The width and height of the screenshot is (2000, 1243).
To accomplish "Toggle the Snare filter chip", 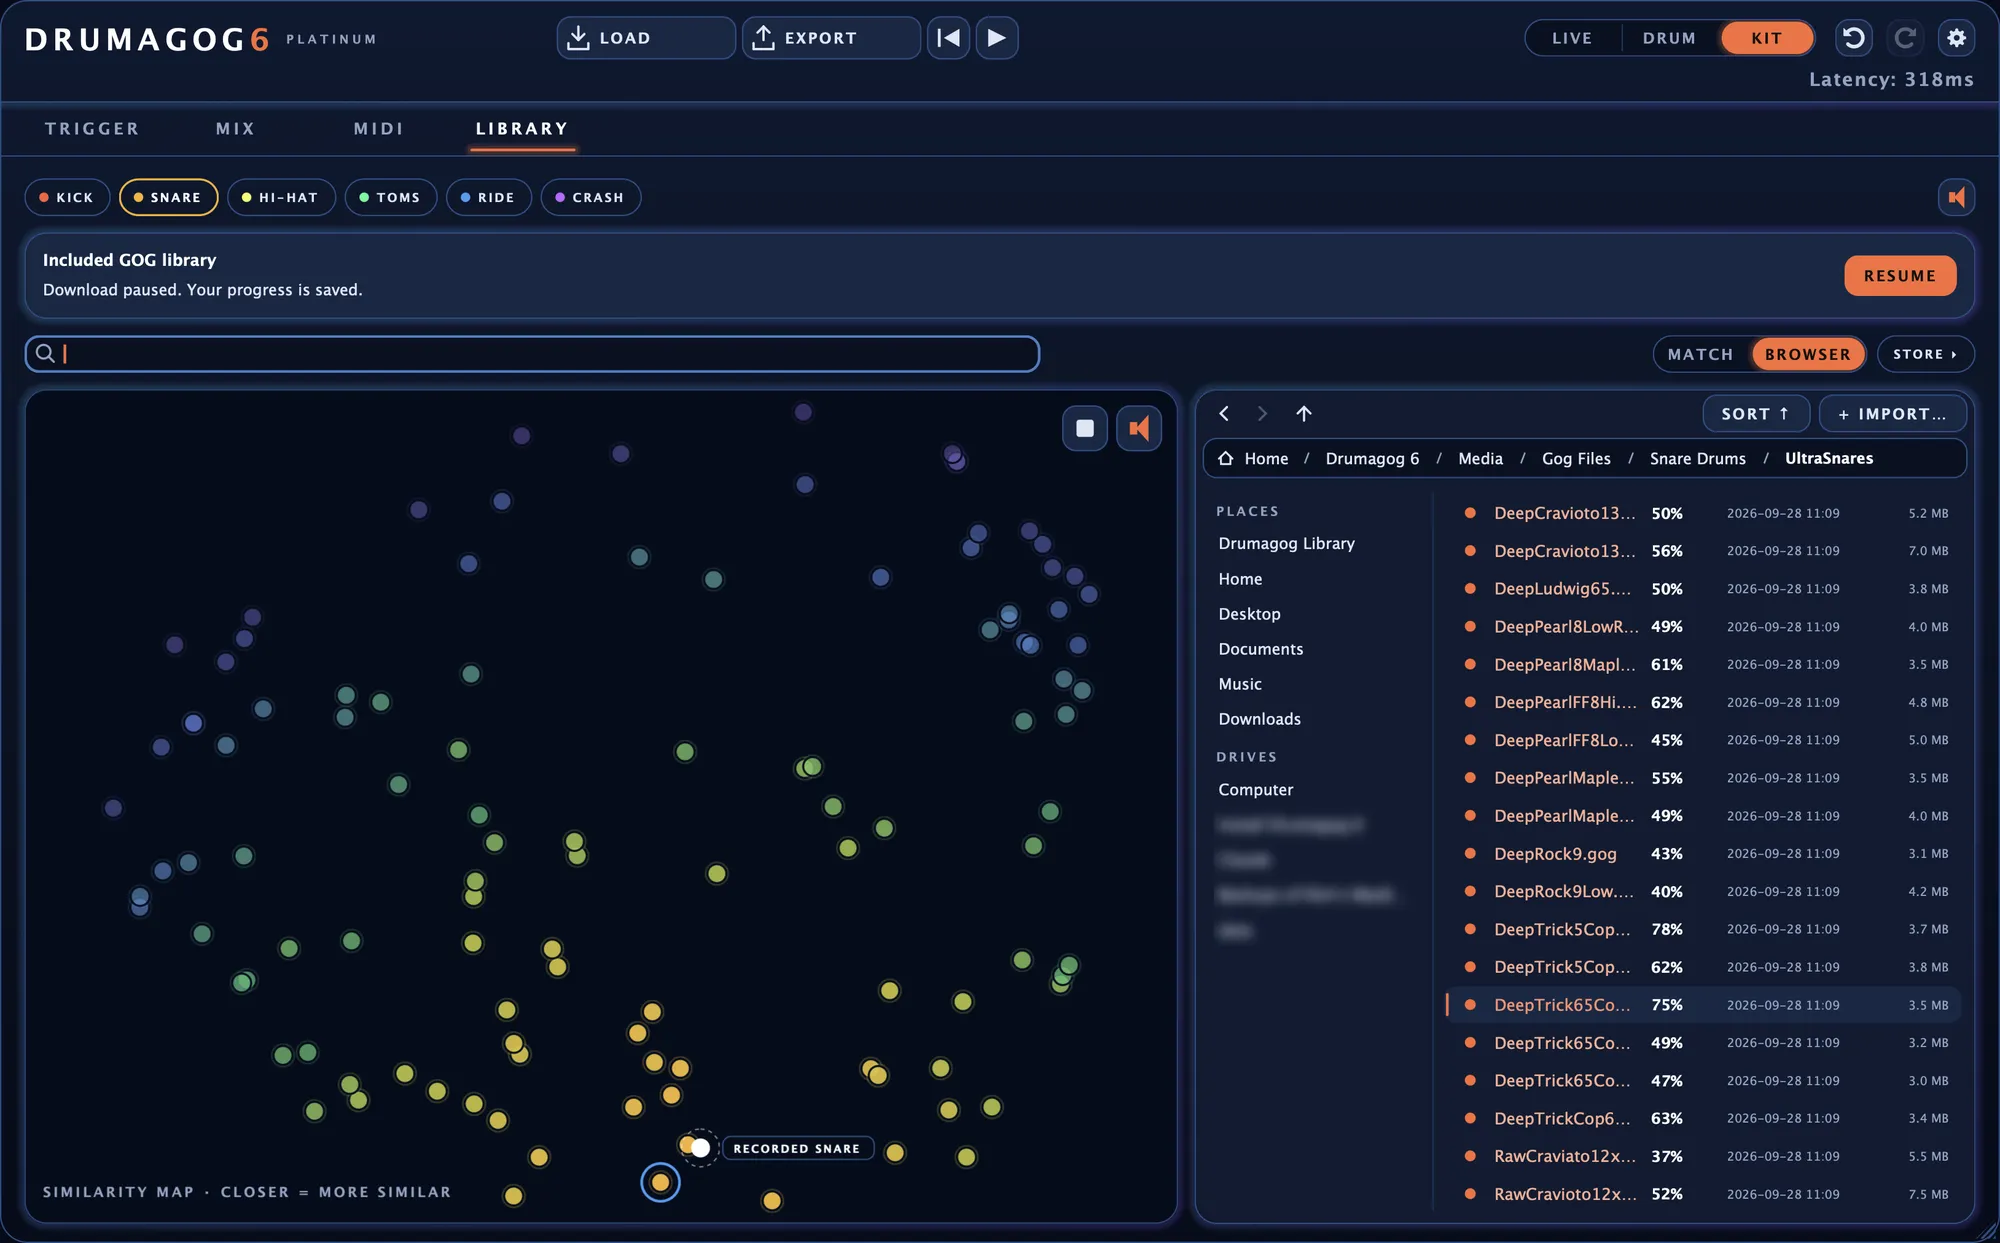I will pyautogui.click(x=168, y=197).
